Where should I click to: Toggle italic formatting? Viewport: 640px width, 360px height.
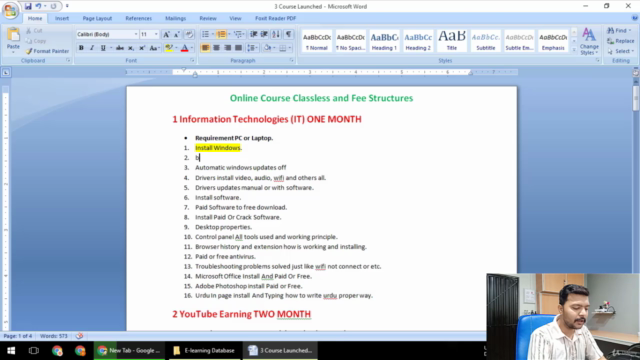pos(92,48)
